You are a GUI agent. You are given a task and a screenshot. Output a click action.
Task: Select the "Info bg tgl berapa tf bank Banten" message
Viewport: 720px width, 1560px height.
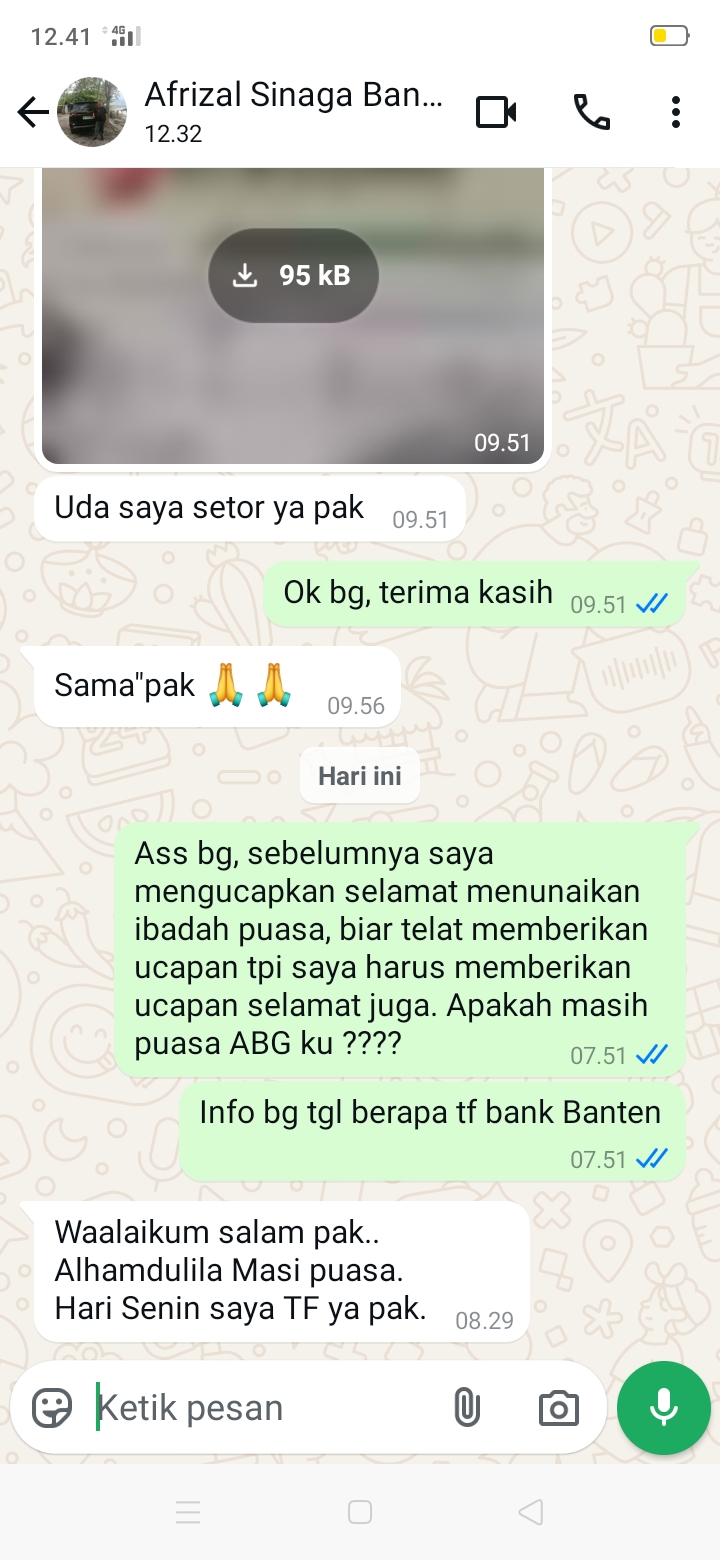[x=432, y=1131]
